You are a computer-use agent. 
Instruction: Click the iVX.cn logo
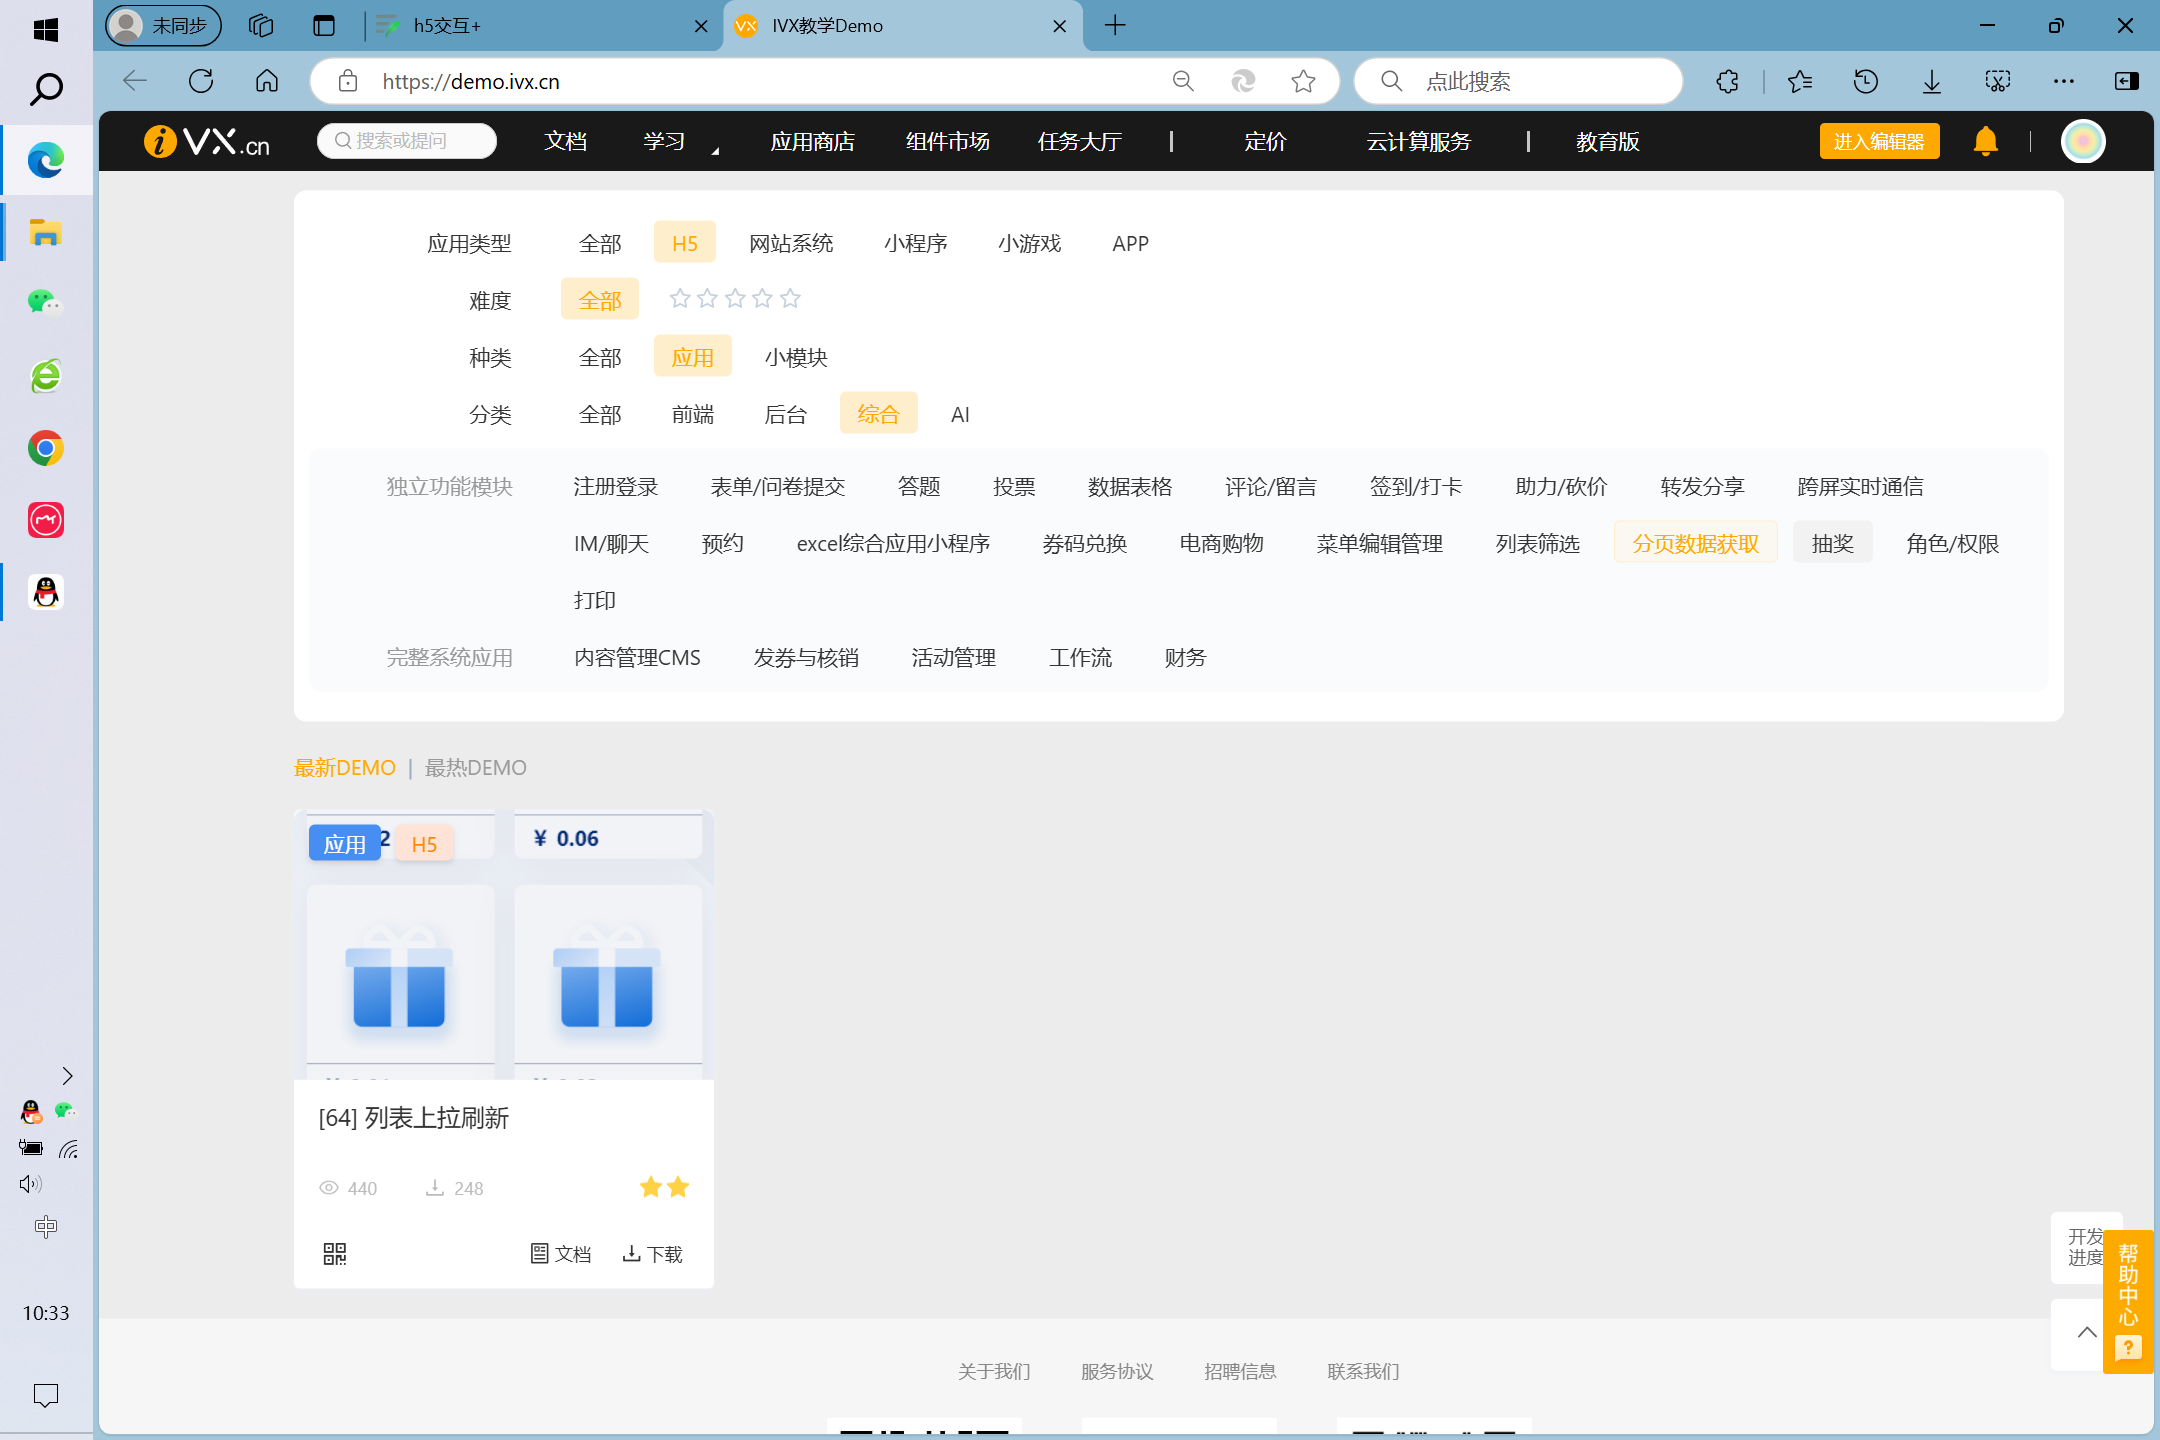point(207,141)
